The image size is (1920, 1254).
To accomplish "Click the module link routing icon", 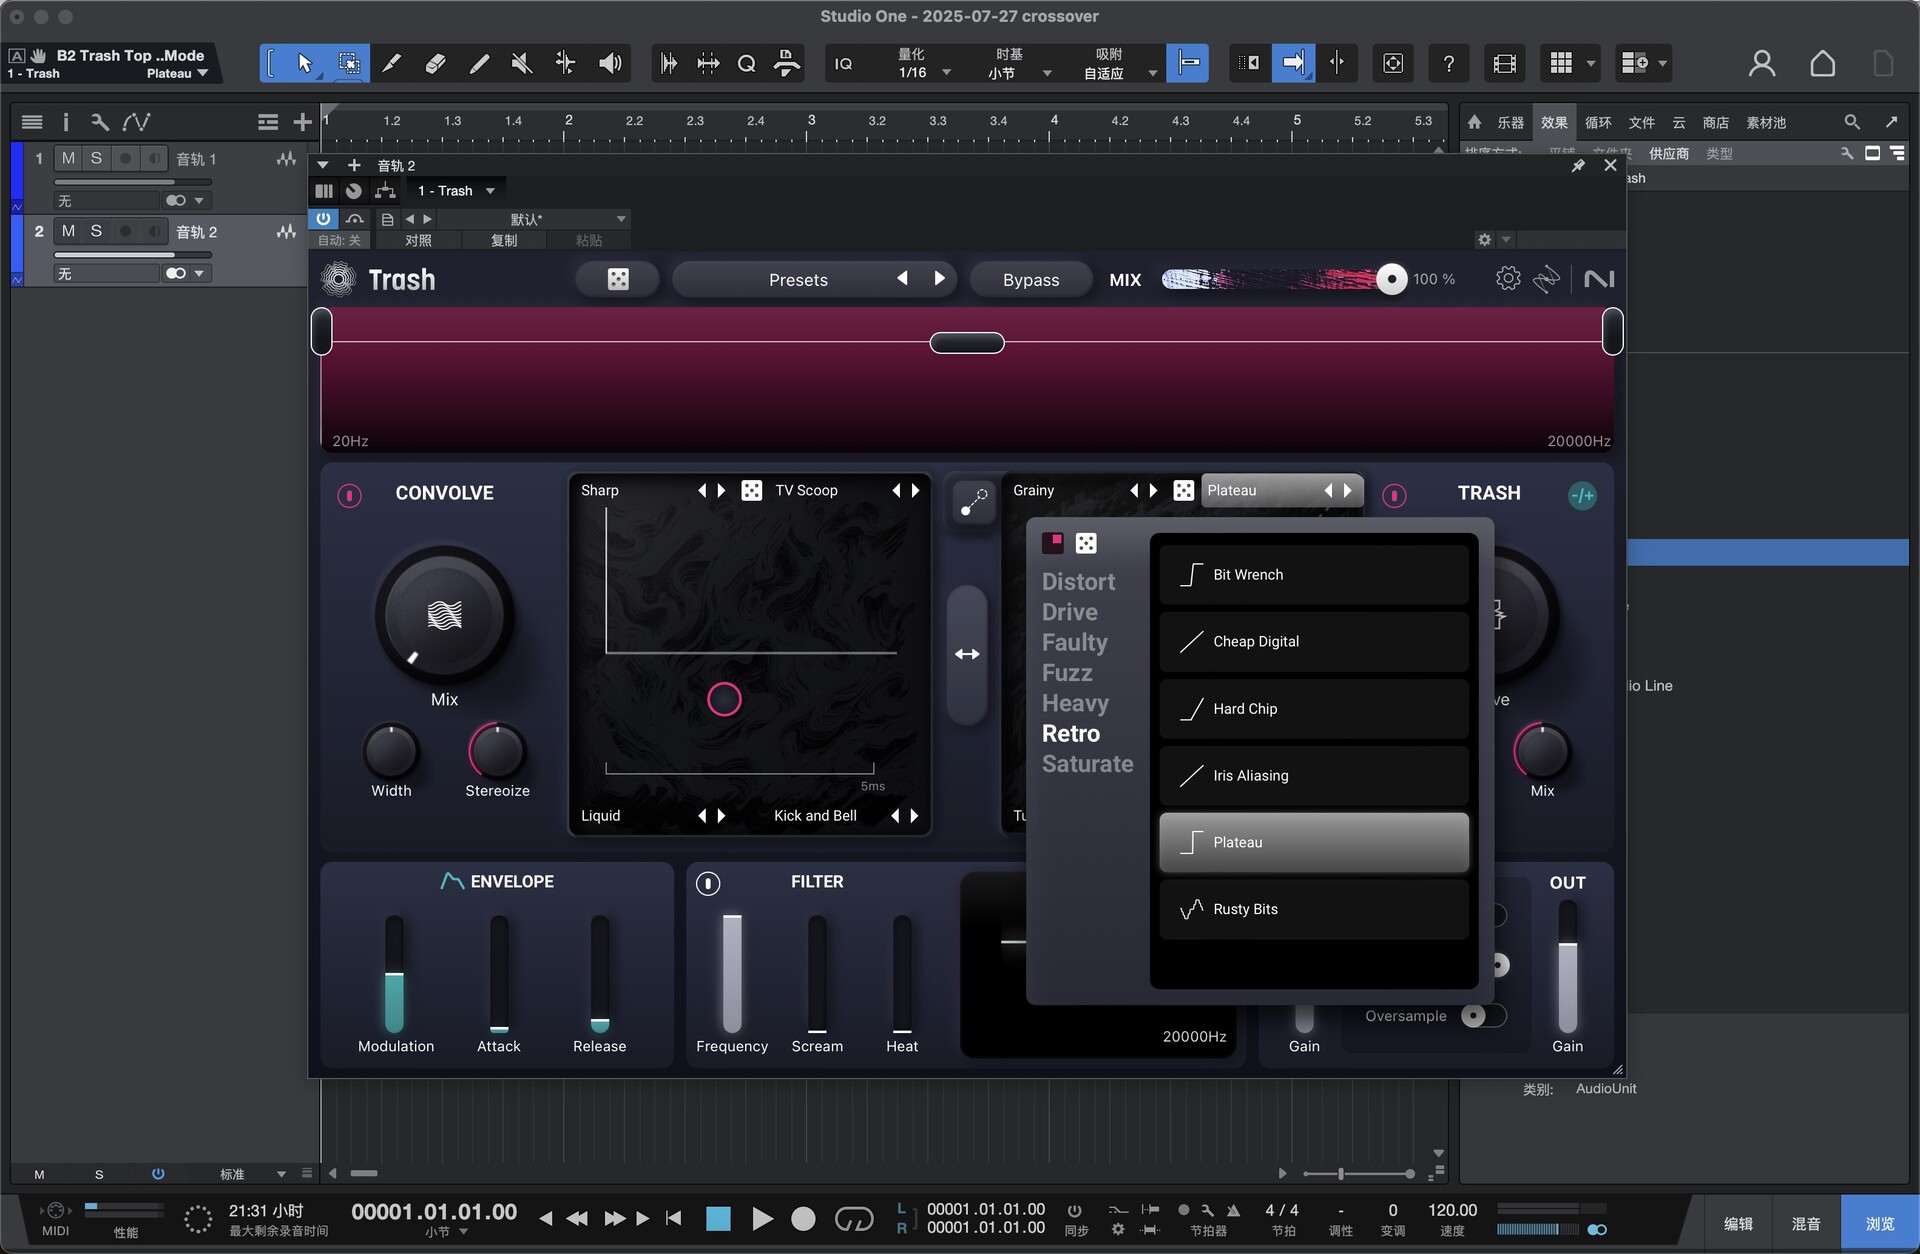I will click(973, 502).
